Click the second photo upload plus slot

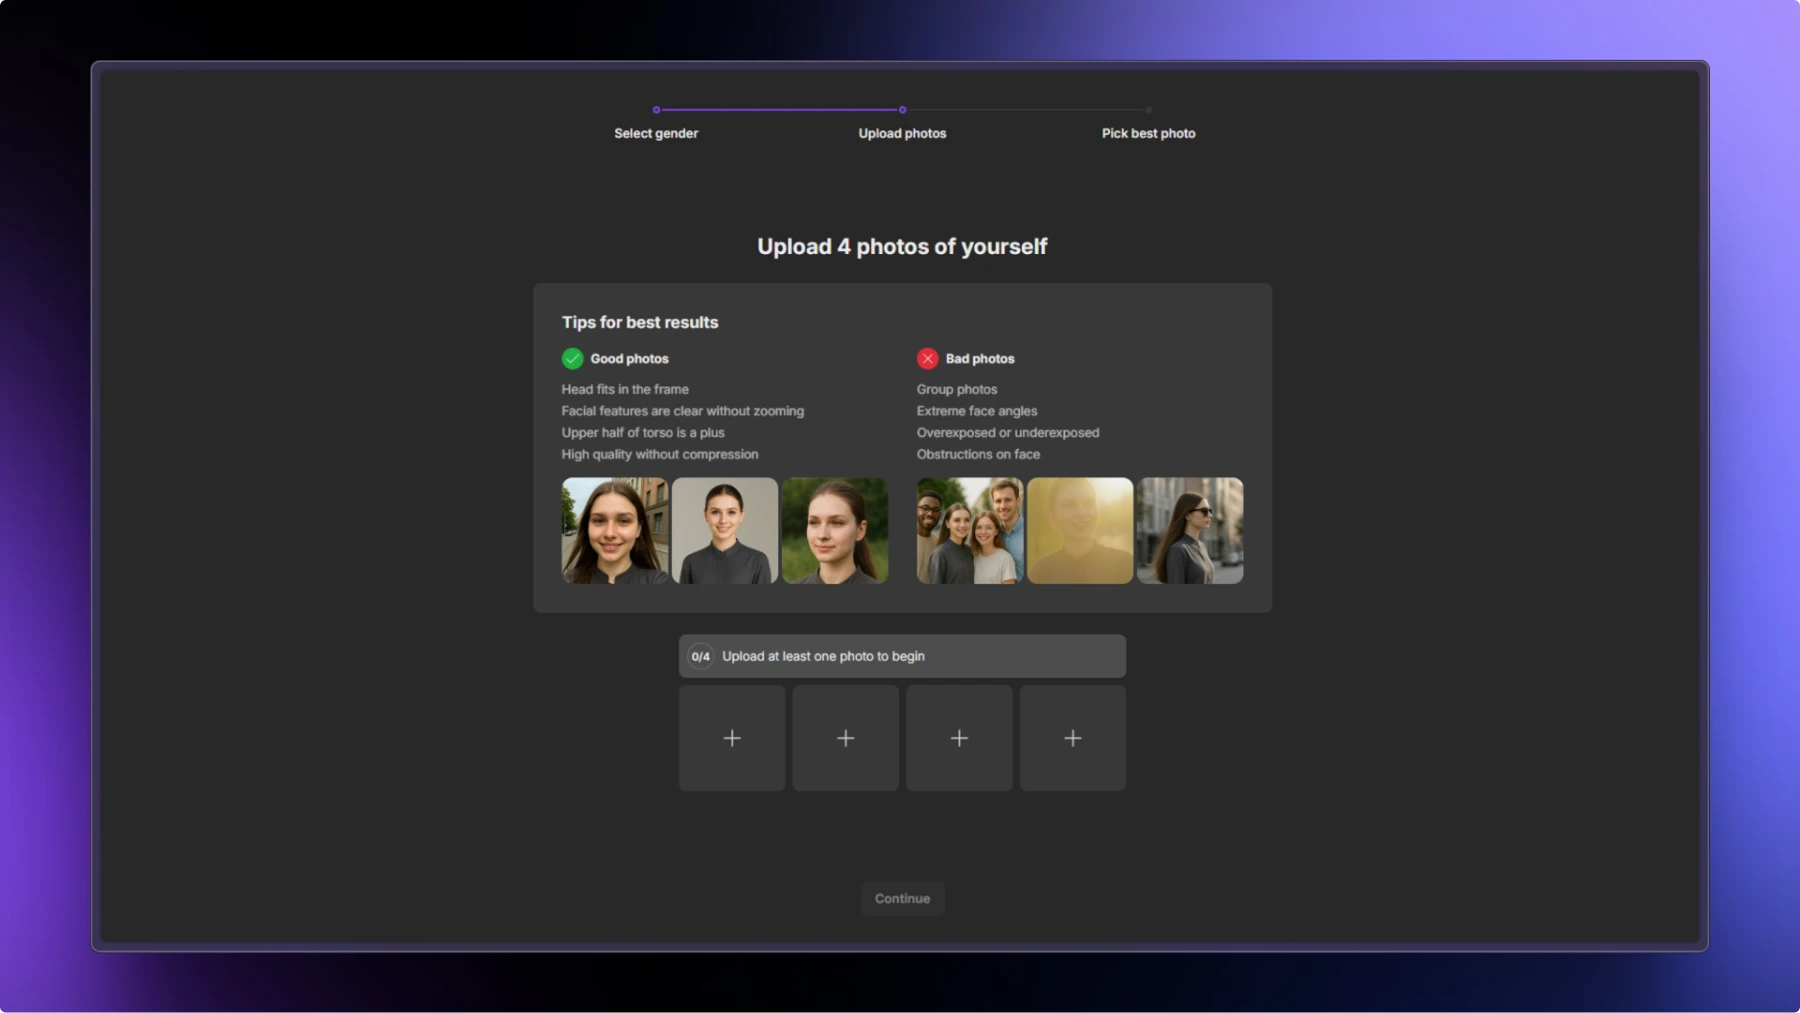[845, 738]
